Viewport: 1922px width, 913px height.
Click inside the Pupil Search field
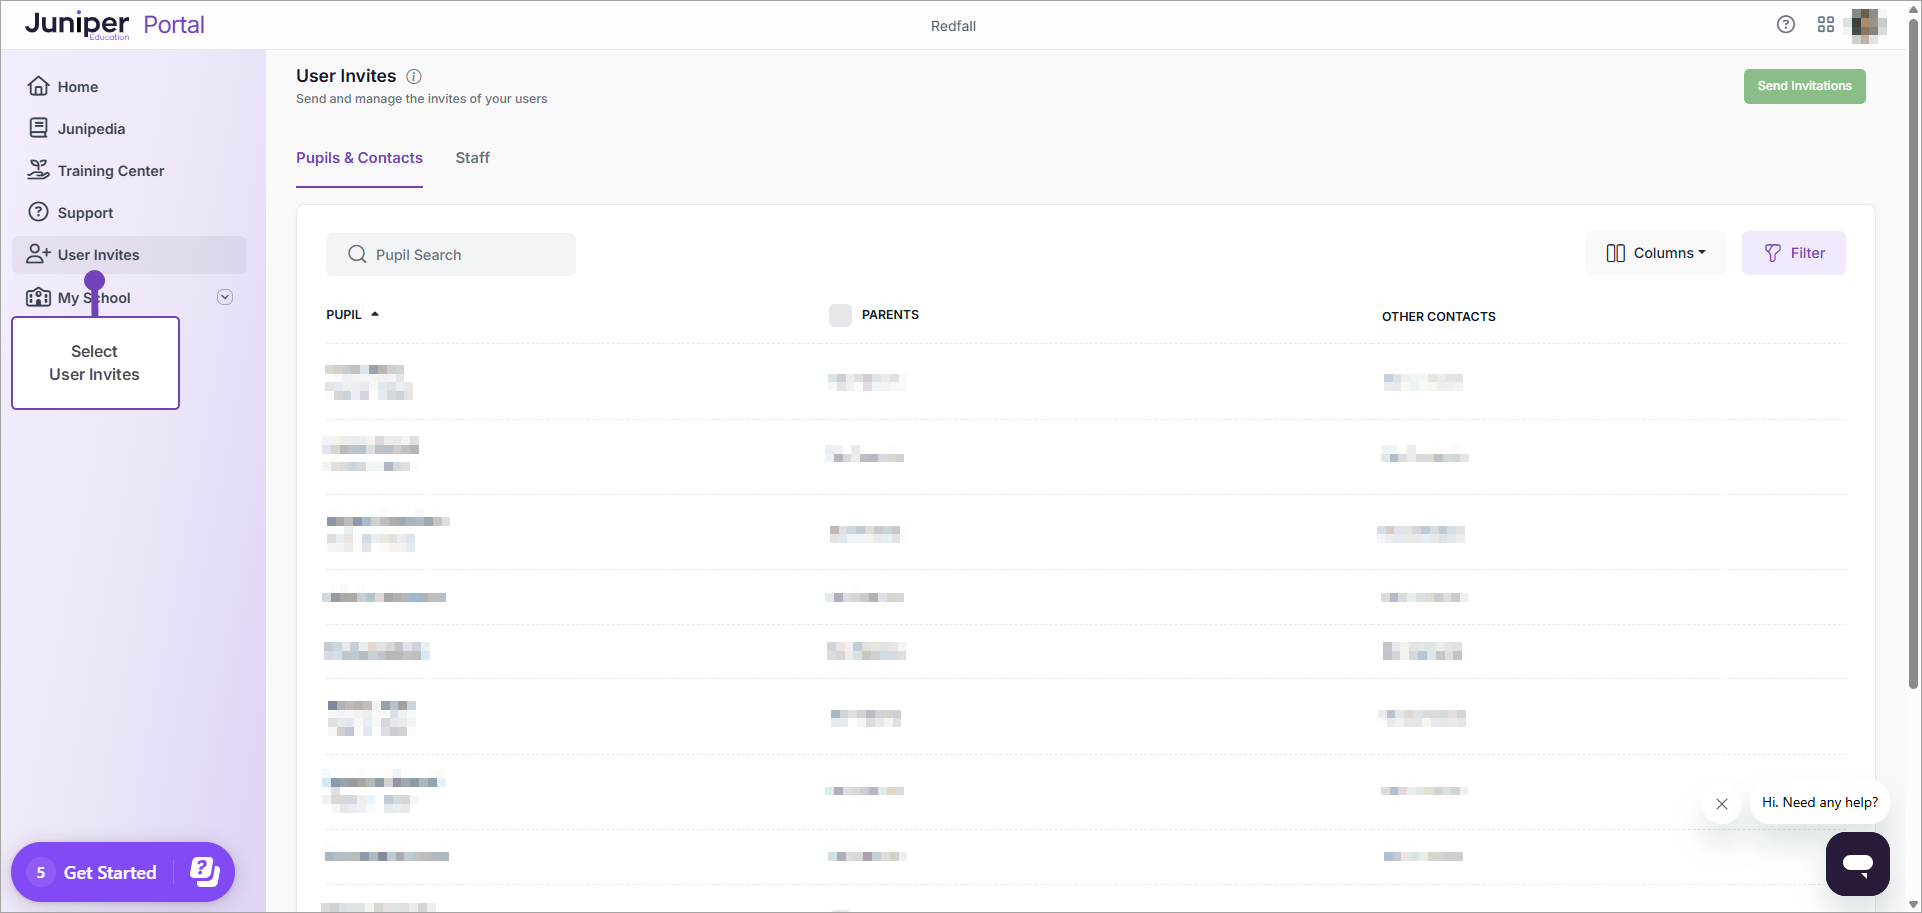[460, 254]
